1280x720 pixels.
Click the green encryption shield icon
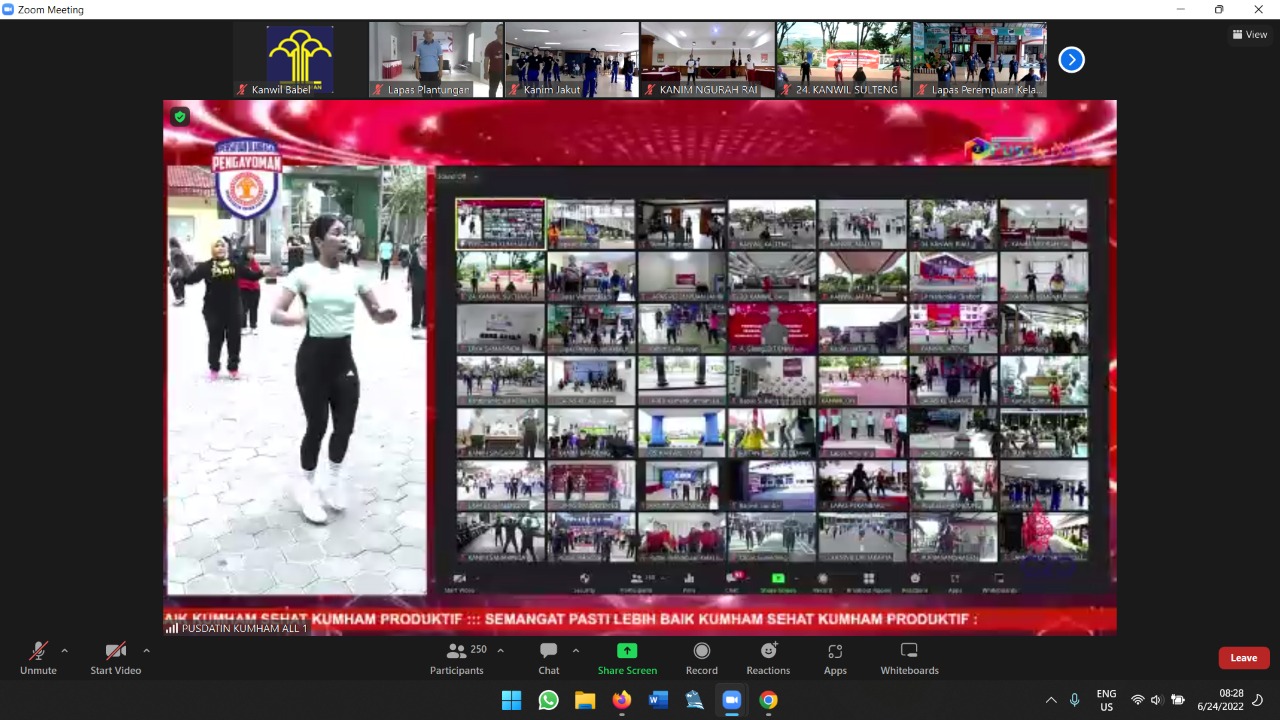(x=180, y=116)
